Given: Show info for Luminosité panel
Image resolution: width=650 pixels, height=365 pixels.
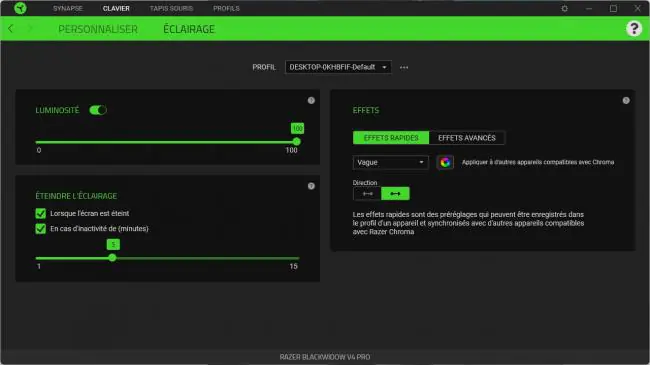Looking at the screenshot, I should click(311, 100).
